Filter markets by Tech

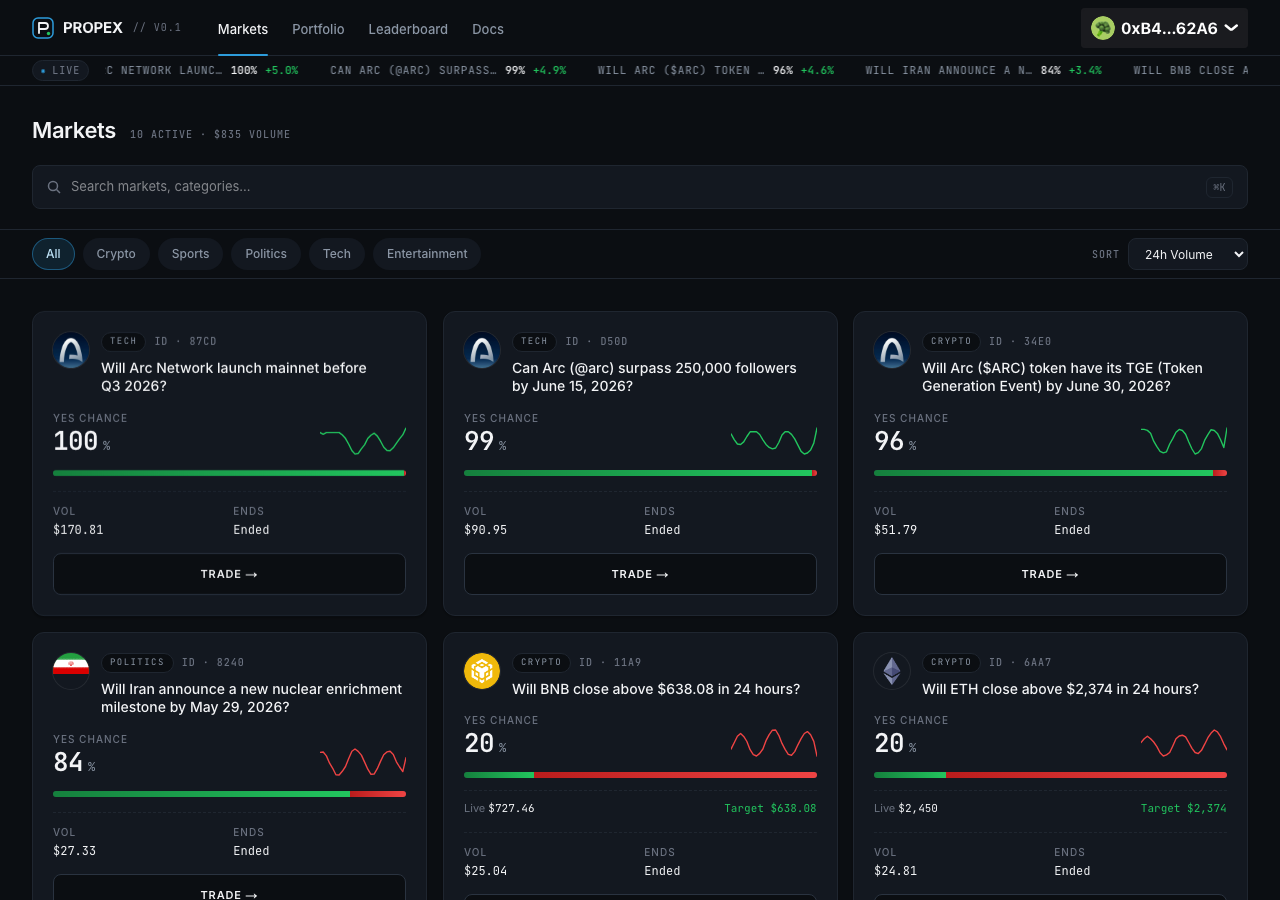pos(337,254)
